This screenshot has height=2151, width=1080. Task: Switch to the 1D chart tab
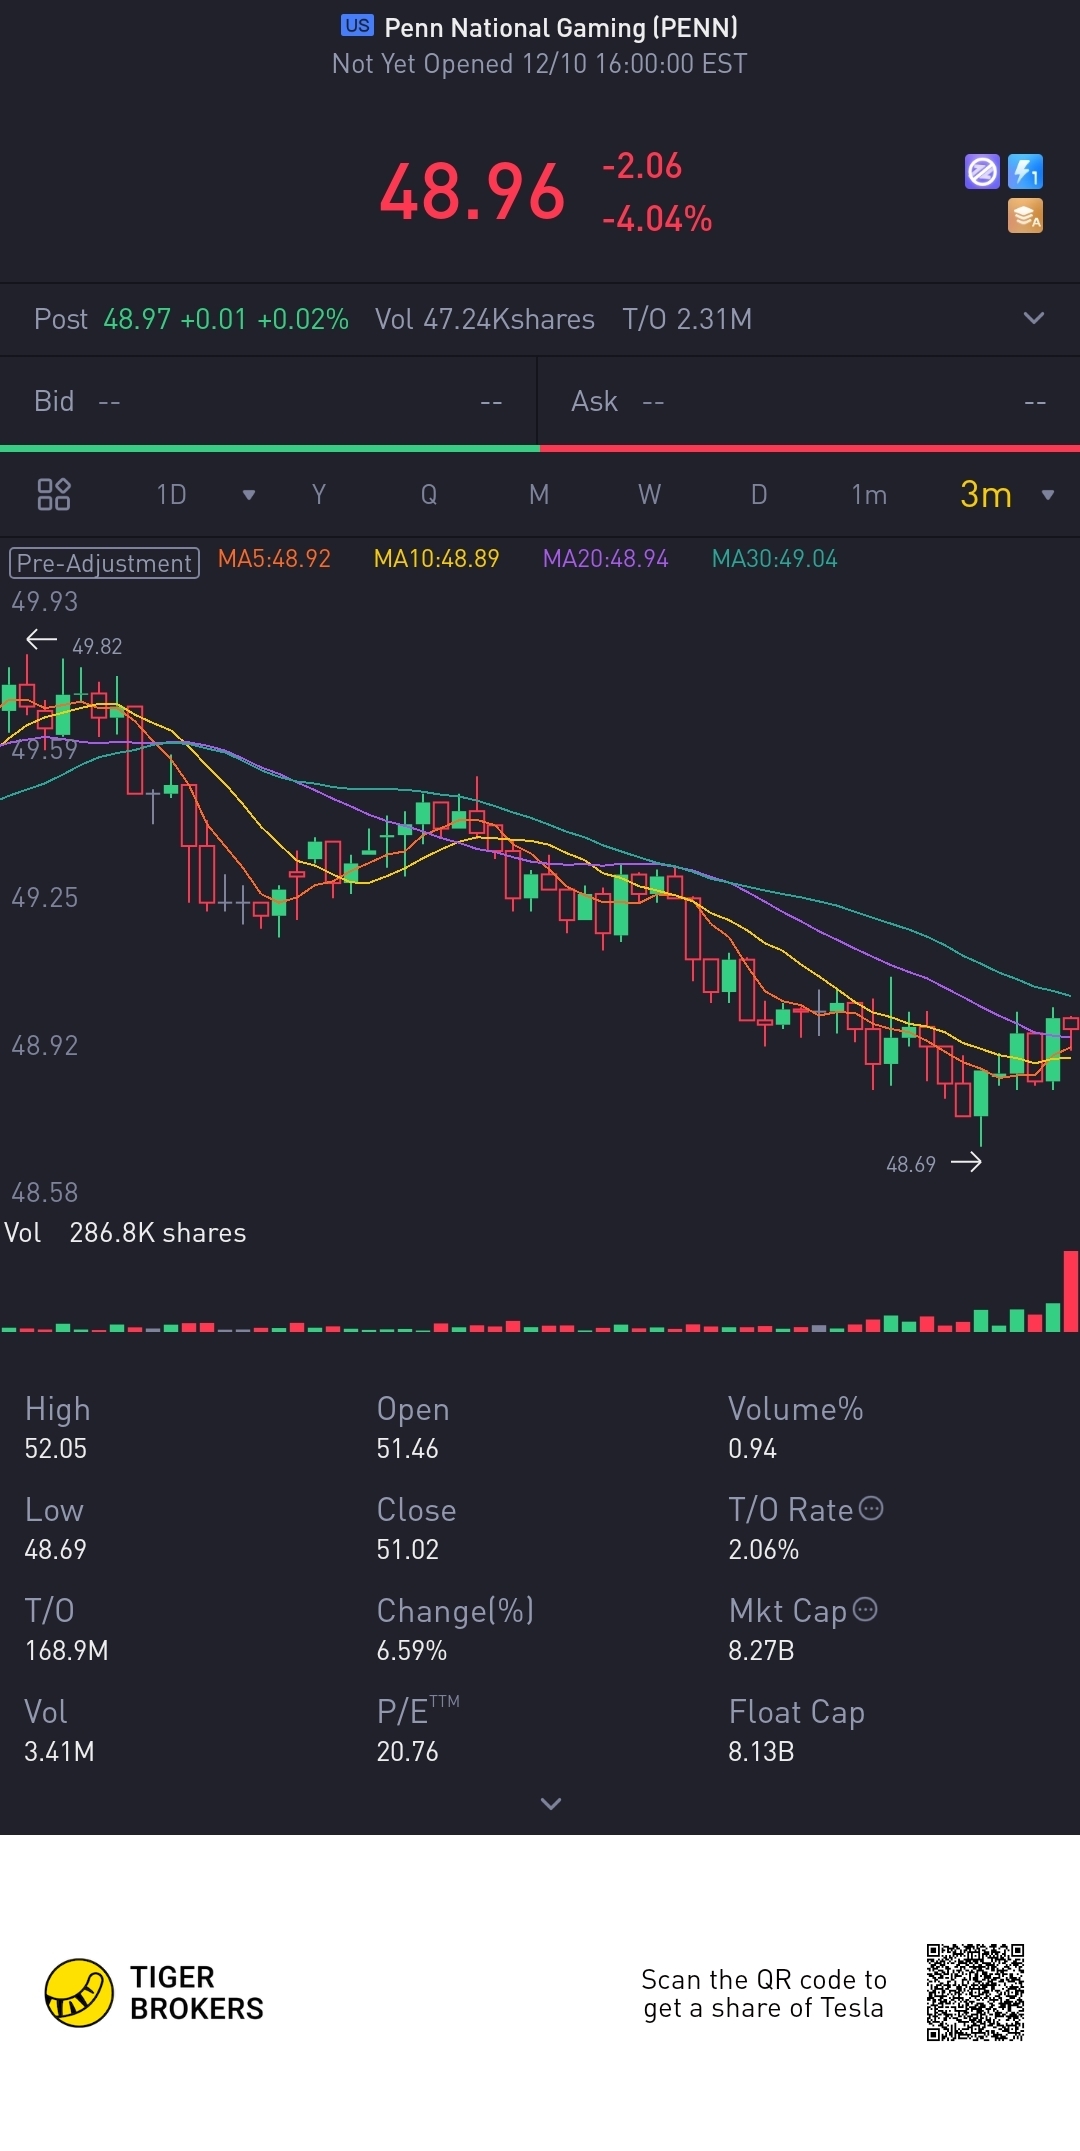tap(171, 495)
